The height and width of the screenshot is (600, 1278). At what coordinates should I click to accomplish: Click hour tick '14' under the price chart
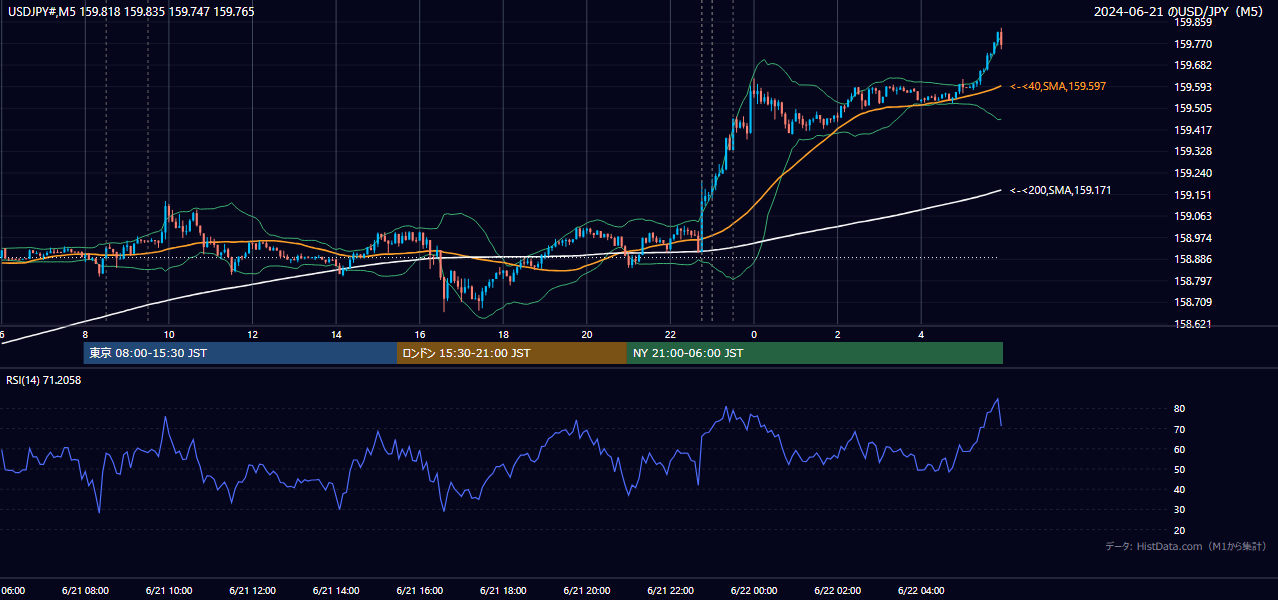[x=336, y=335]
